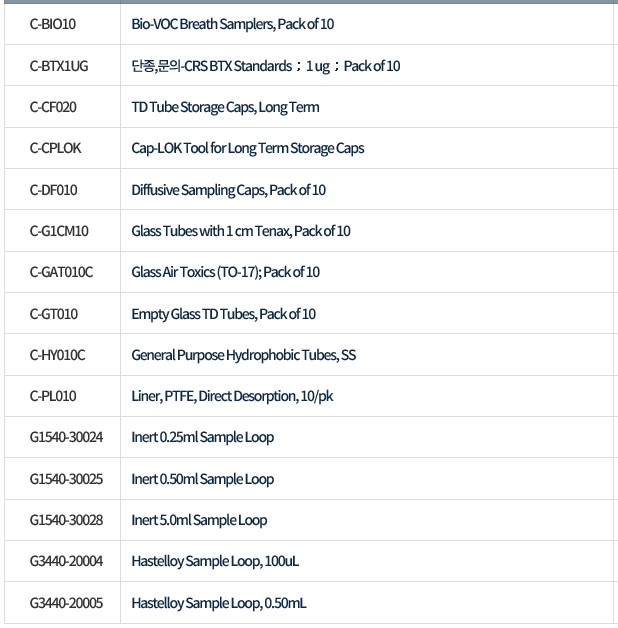Select Diffusive Sampling Caps, Pack of 10
Viewport: 618px width, 628px height.
228,190
